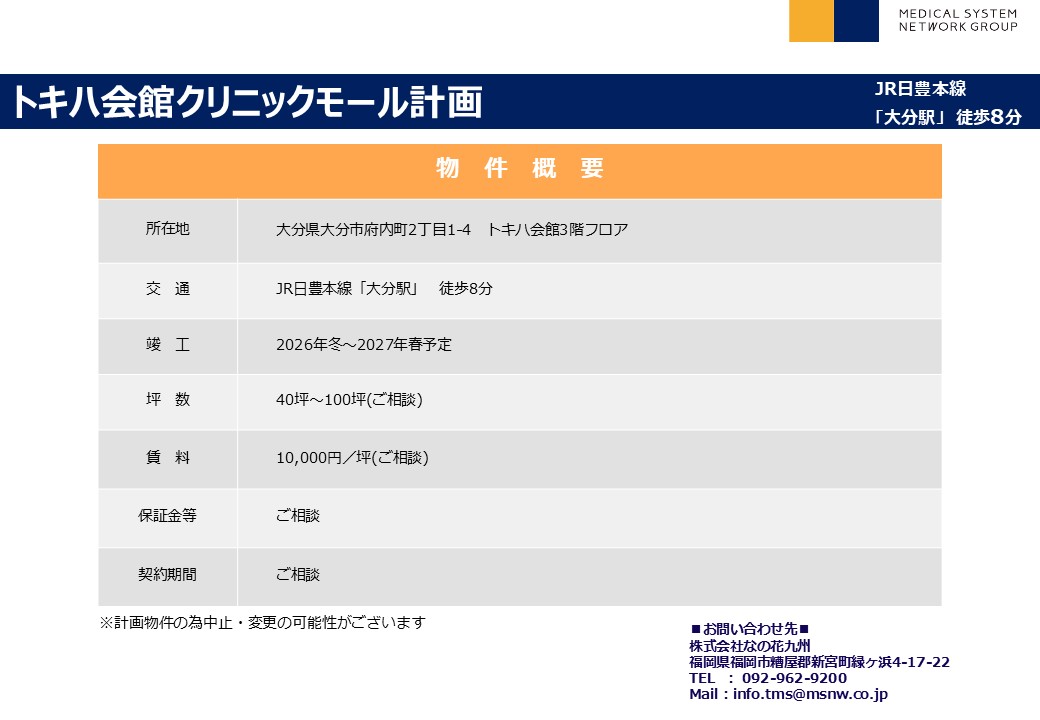This screenshot has height=720, width=1040.
Task: Click the contact address 福岡県福岡市糟屋郡新宮町緑ケ浜4-17-22
Action: [819, 662]
